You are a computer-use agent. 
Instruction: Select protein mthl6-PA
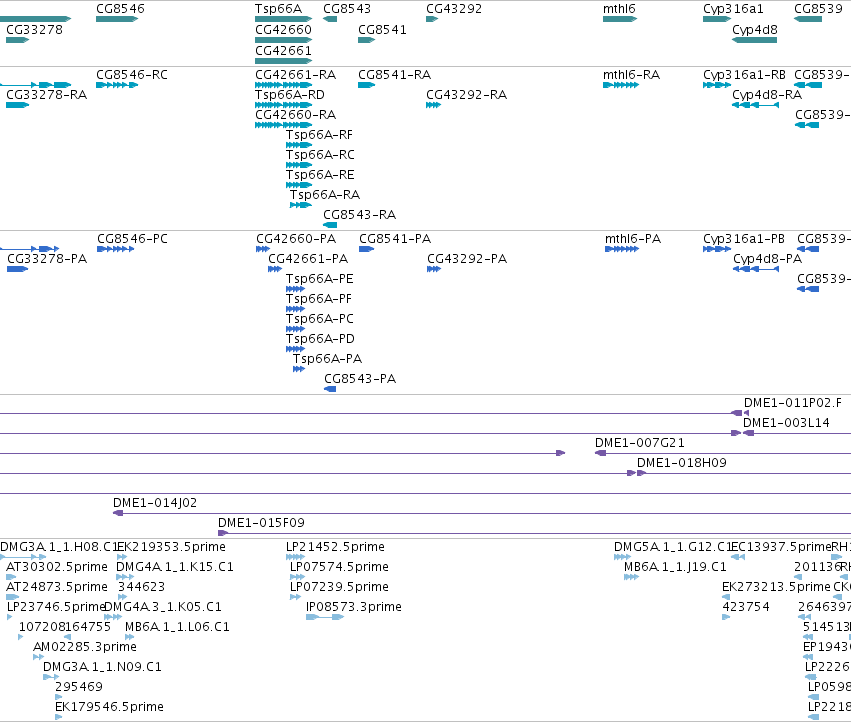tap(622, 249)
